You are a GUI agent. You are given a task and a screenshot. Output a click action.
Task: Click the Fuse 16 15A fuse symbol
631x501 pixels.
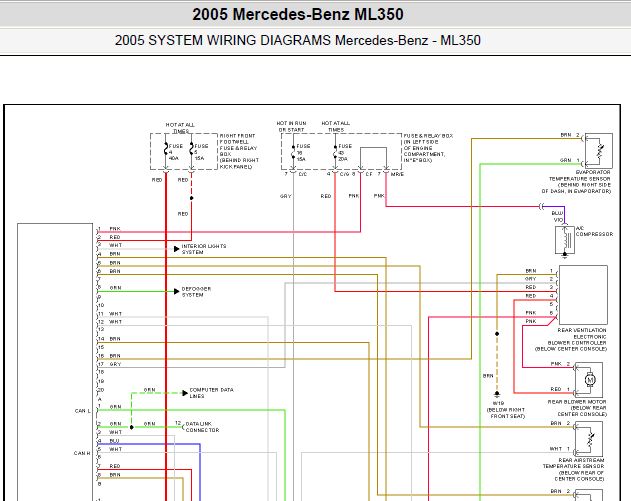pos(293,151)
